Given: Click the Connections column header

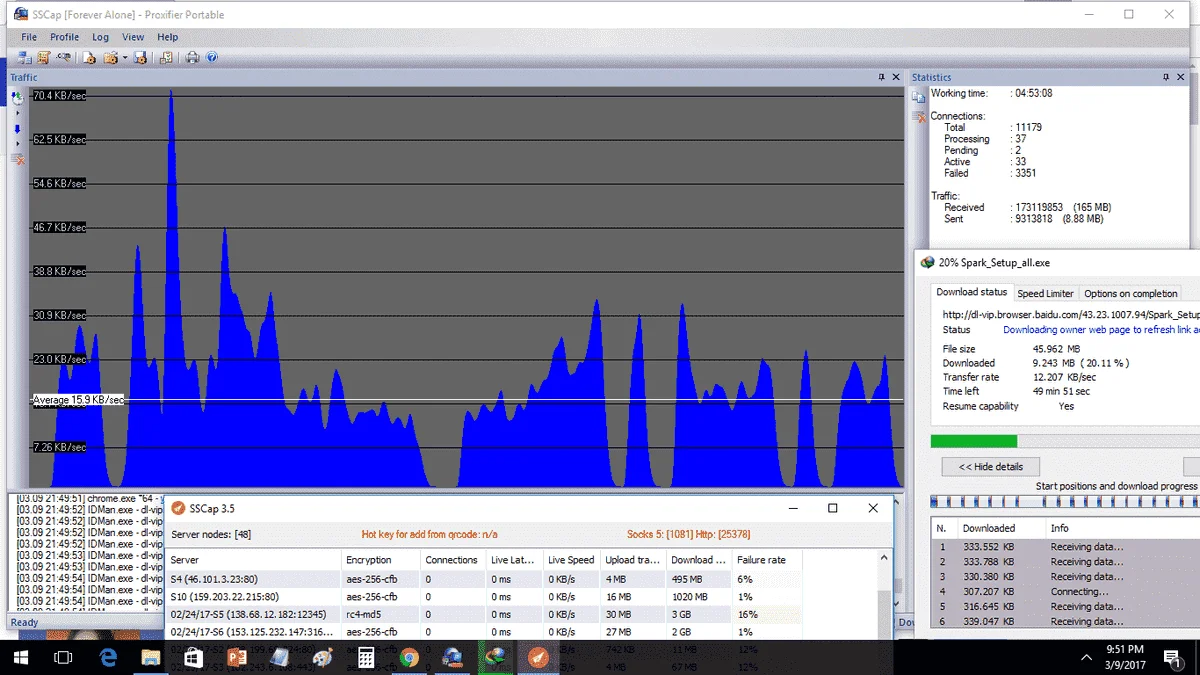Looking at the screenshot, I should click(452, 560).
